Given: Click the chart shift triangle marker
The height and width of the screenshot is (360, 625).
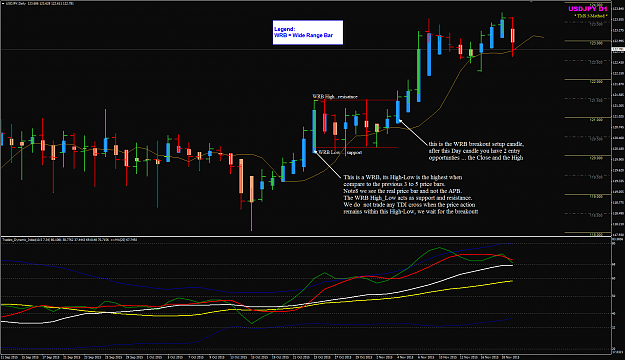Looking at the screenshot, I should click(x=531, y=2).
